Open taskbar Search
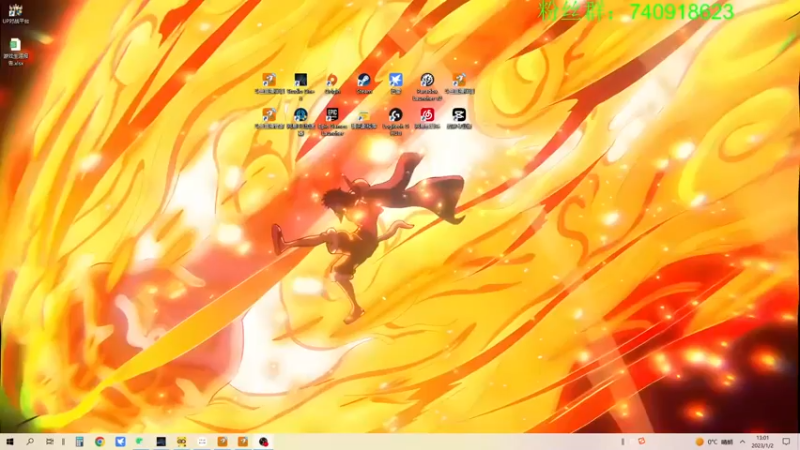This screenshot has width=800, height=450. click(x=30, y=442)
